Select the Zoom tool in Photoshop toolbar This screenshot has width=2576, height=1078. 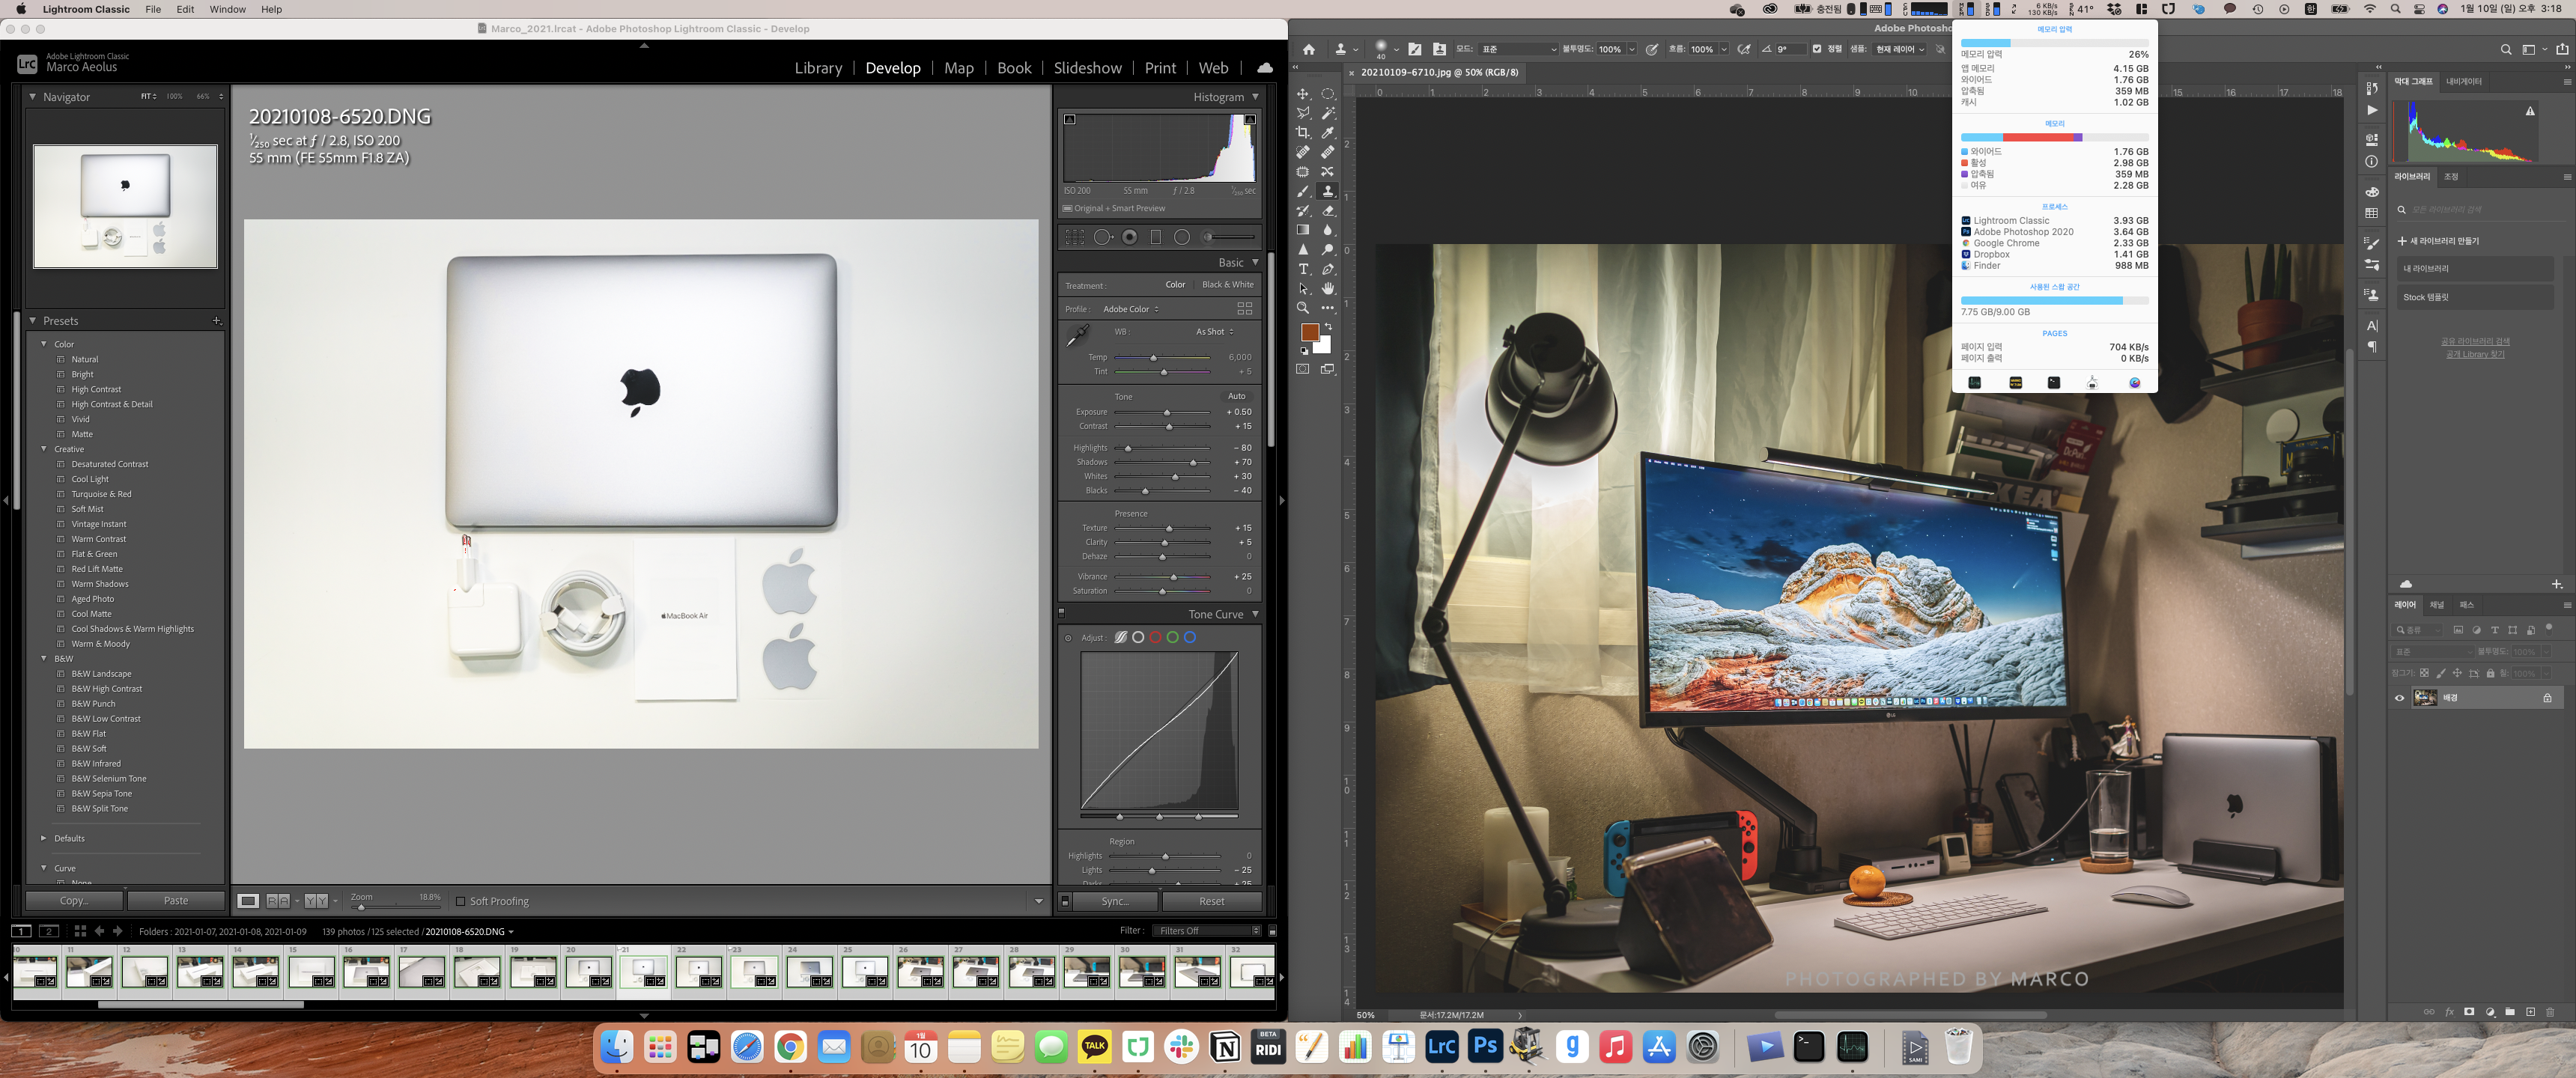[x=1303, y=308]
